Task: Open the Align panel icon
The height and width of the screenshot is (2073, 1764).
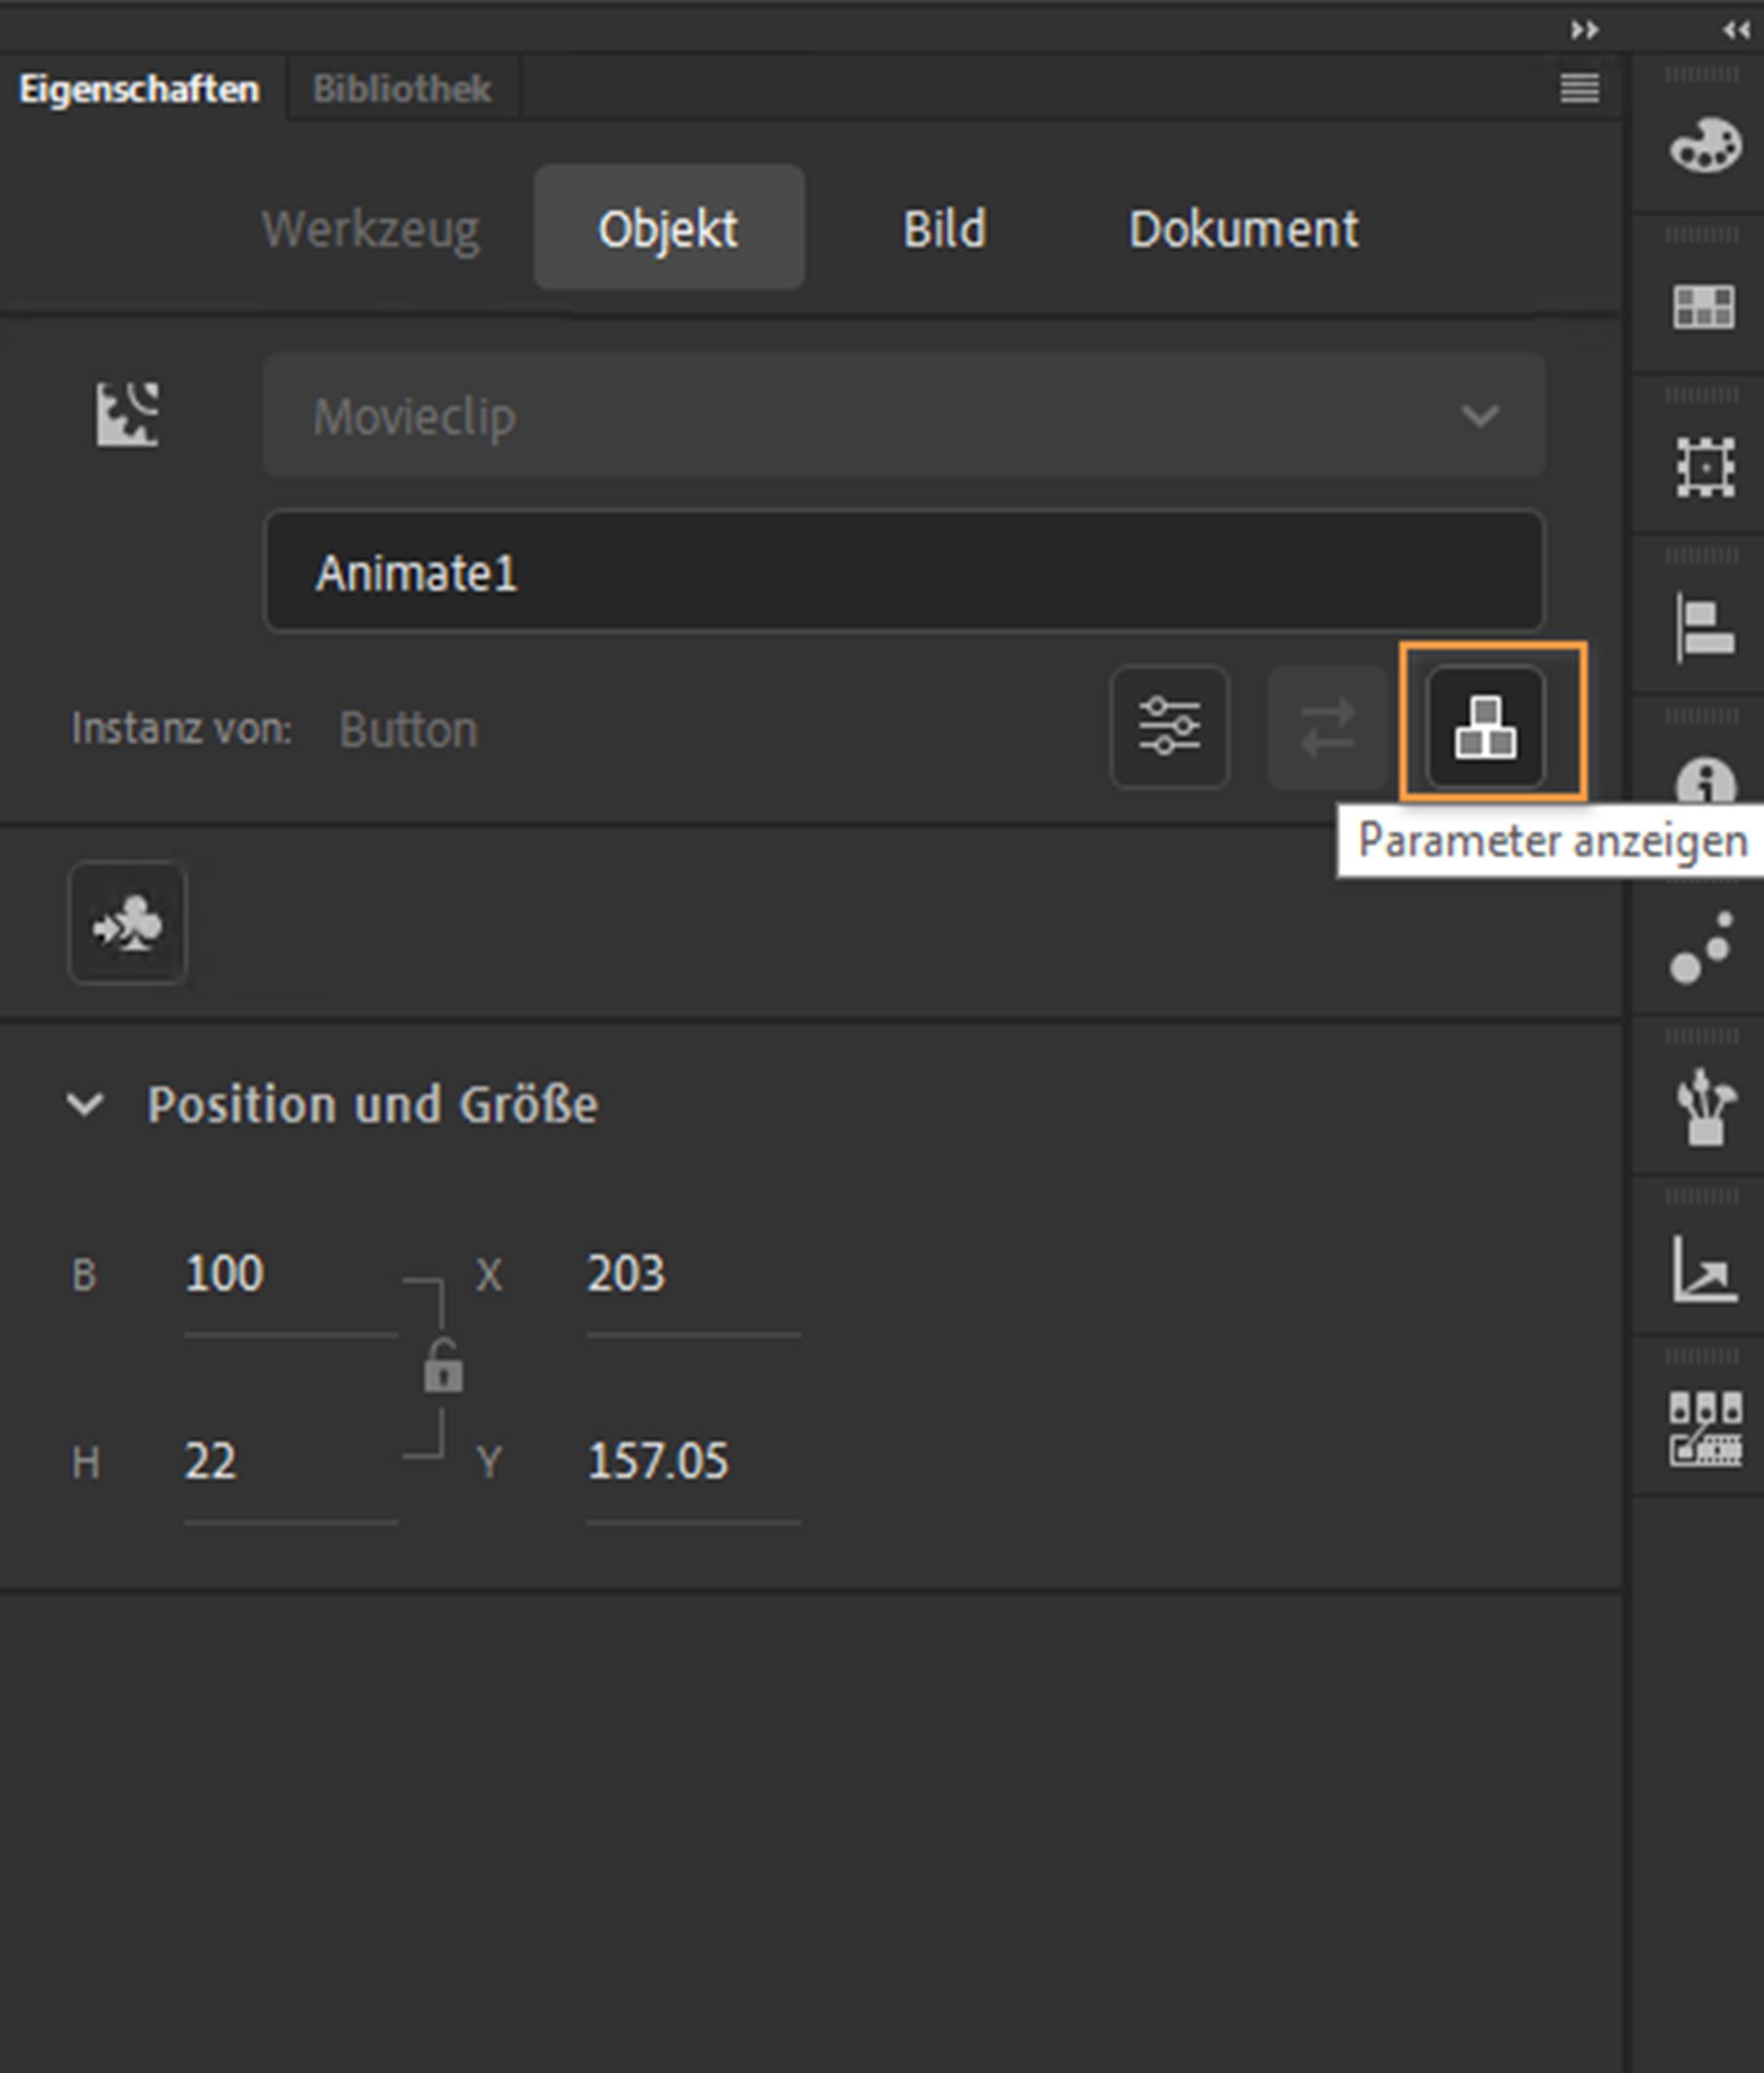Action: pyautogui.click(x=1705, y=627)
